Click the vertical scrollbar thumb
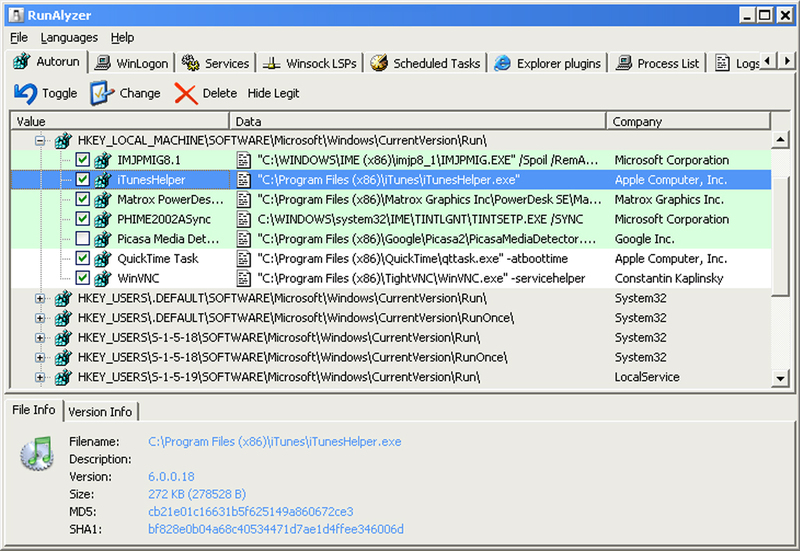The width and height of the screenshot is (800, 551). (781, 236)
